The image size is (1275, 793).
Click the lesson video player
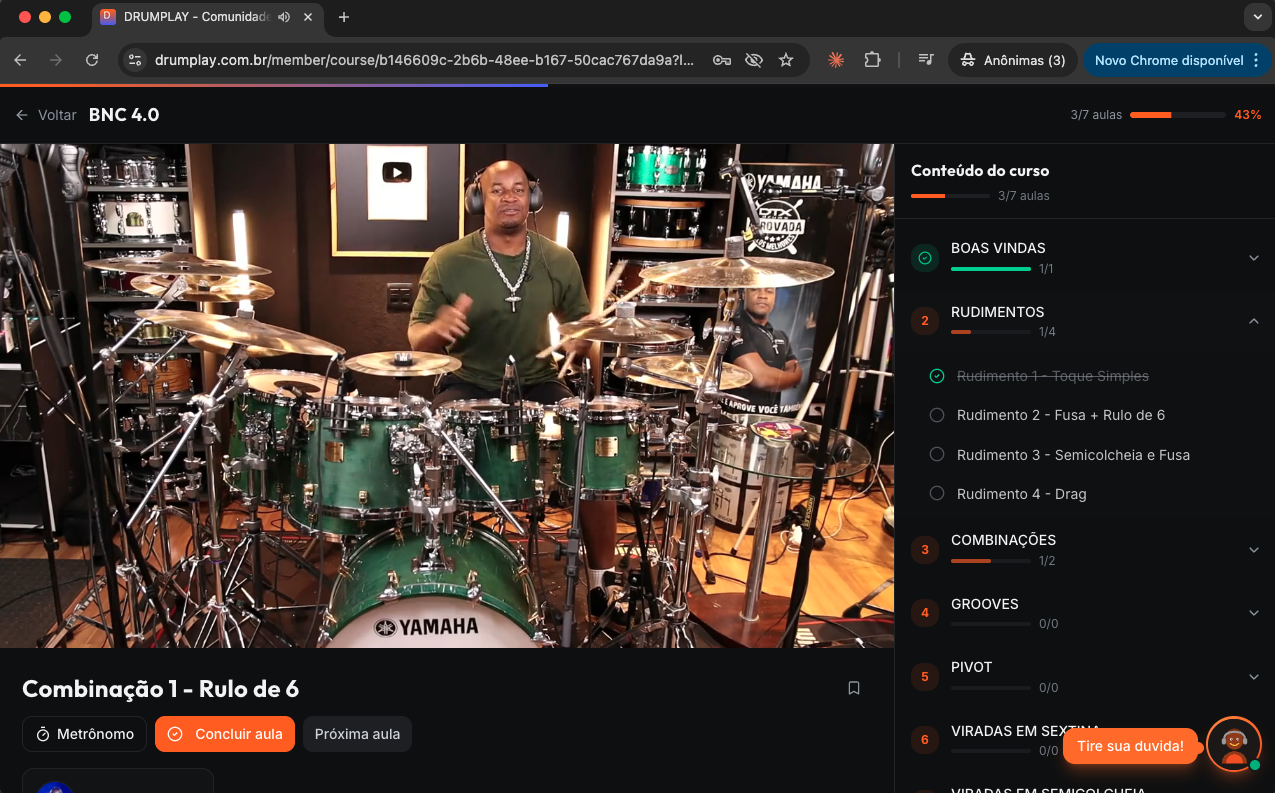[x=447, y=396]
